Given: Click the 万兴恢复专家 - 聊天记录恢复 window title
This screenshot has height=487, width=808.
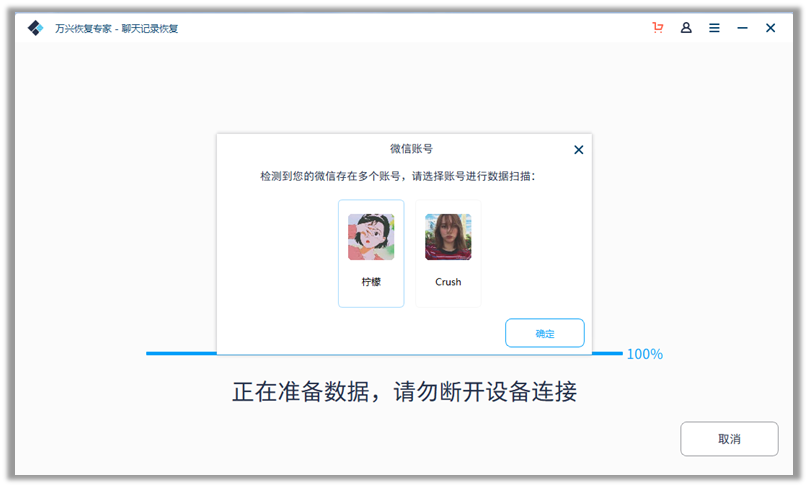Looking at the screenshot, I should (116, 28).
